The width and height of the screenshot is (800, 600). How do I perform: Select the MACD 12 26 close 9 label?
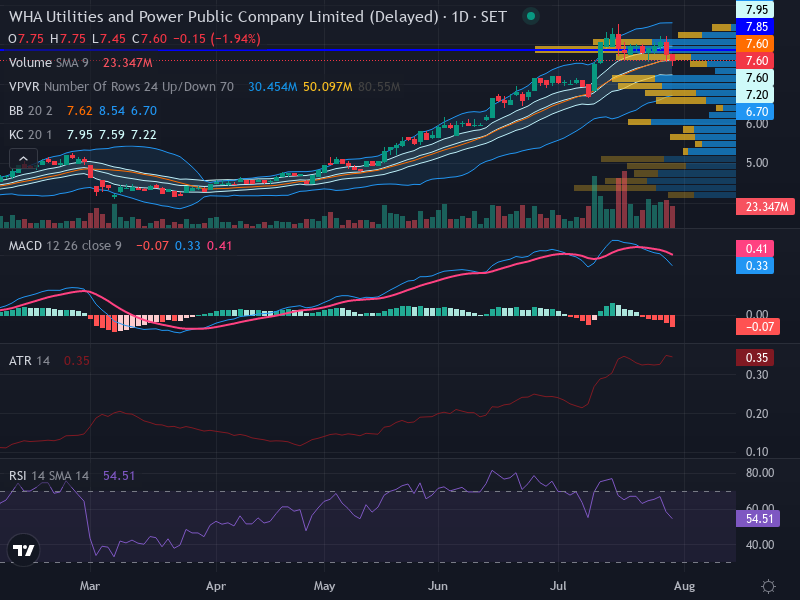65,246
